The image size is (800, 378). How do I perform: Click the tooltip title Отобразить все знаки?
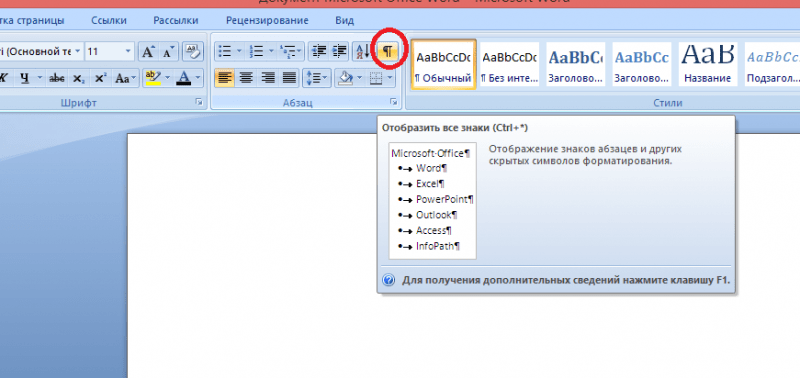[x=455, y=128]
